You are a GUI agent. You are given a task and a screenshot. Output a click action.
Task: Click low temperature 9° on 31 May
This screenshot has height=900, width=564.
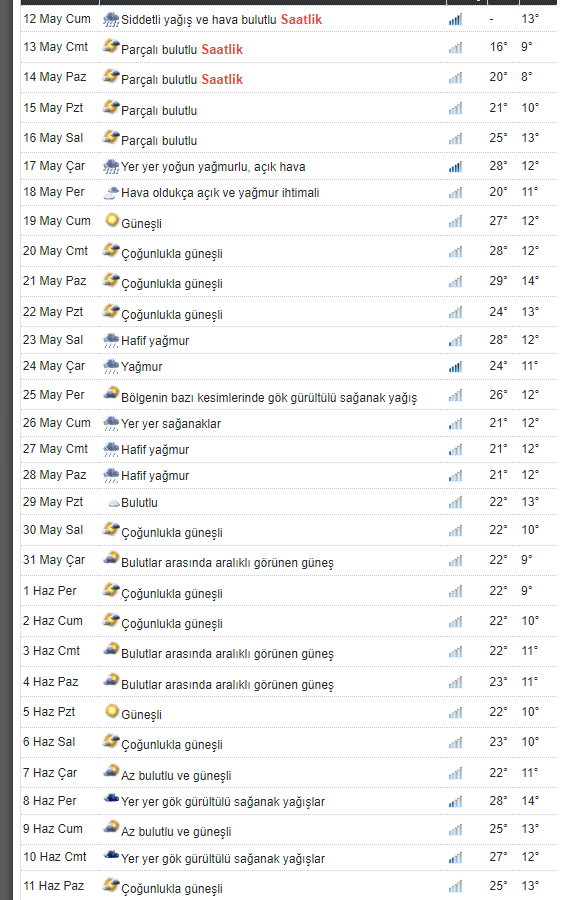527,560
